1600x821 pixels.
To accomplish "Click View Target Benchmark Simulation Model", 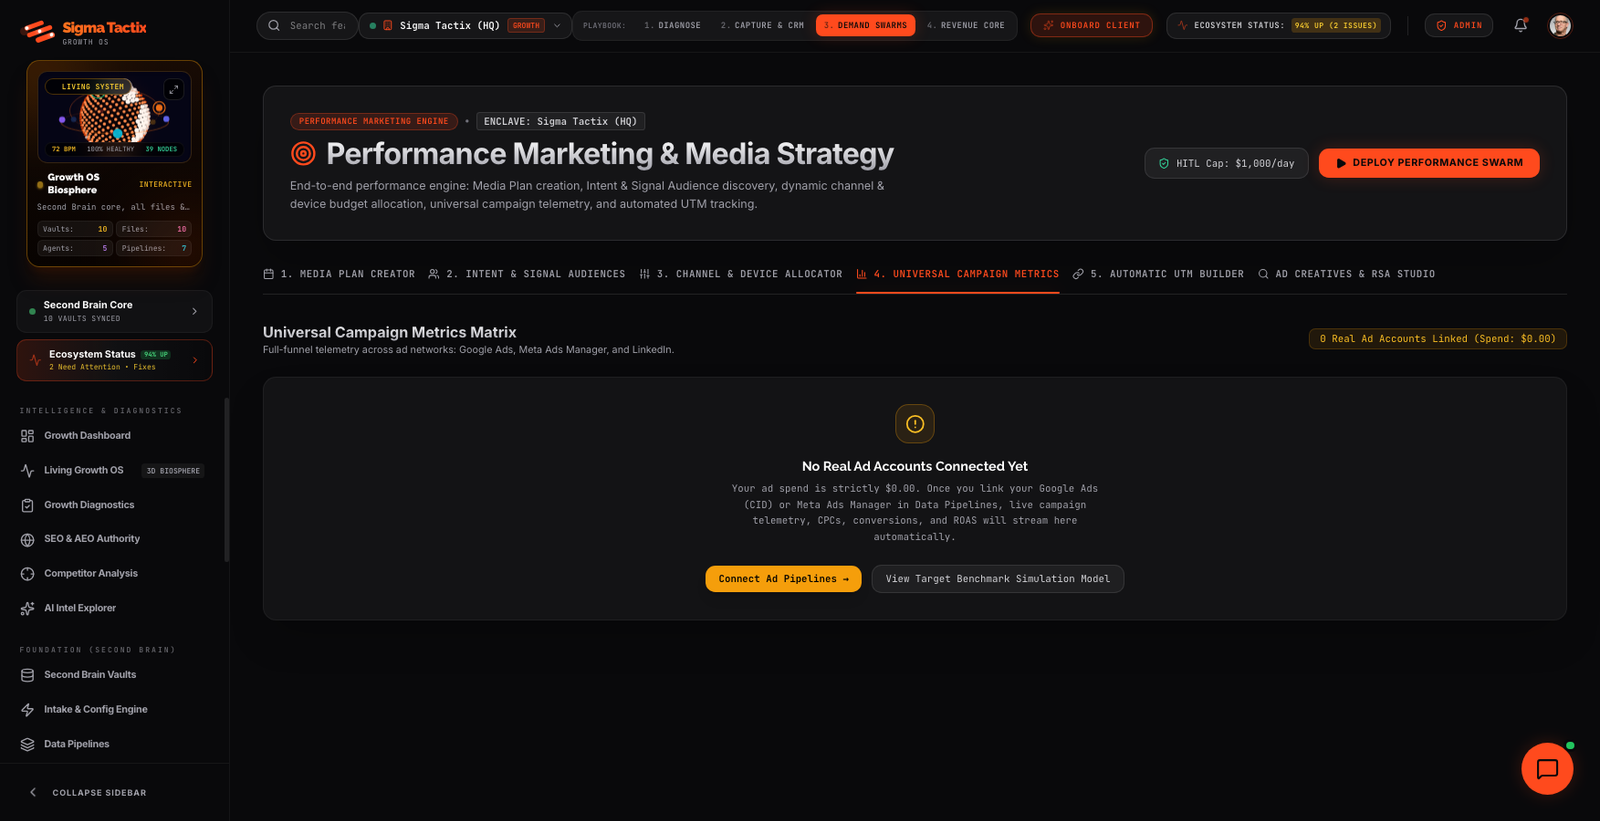I will pos(998,579).
